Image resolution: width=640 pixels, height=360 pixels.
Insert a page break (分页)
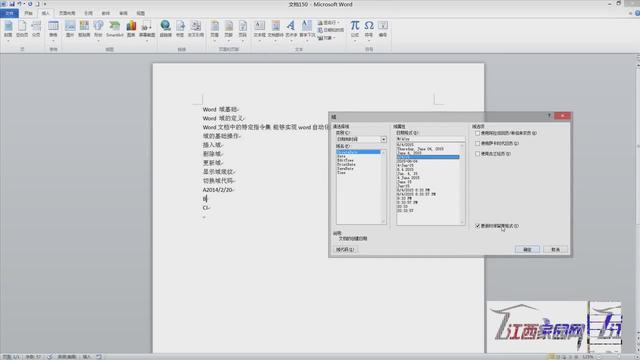pos(36,29)
